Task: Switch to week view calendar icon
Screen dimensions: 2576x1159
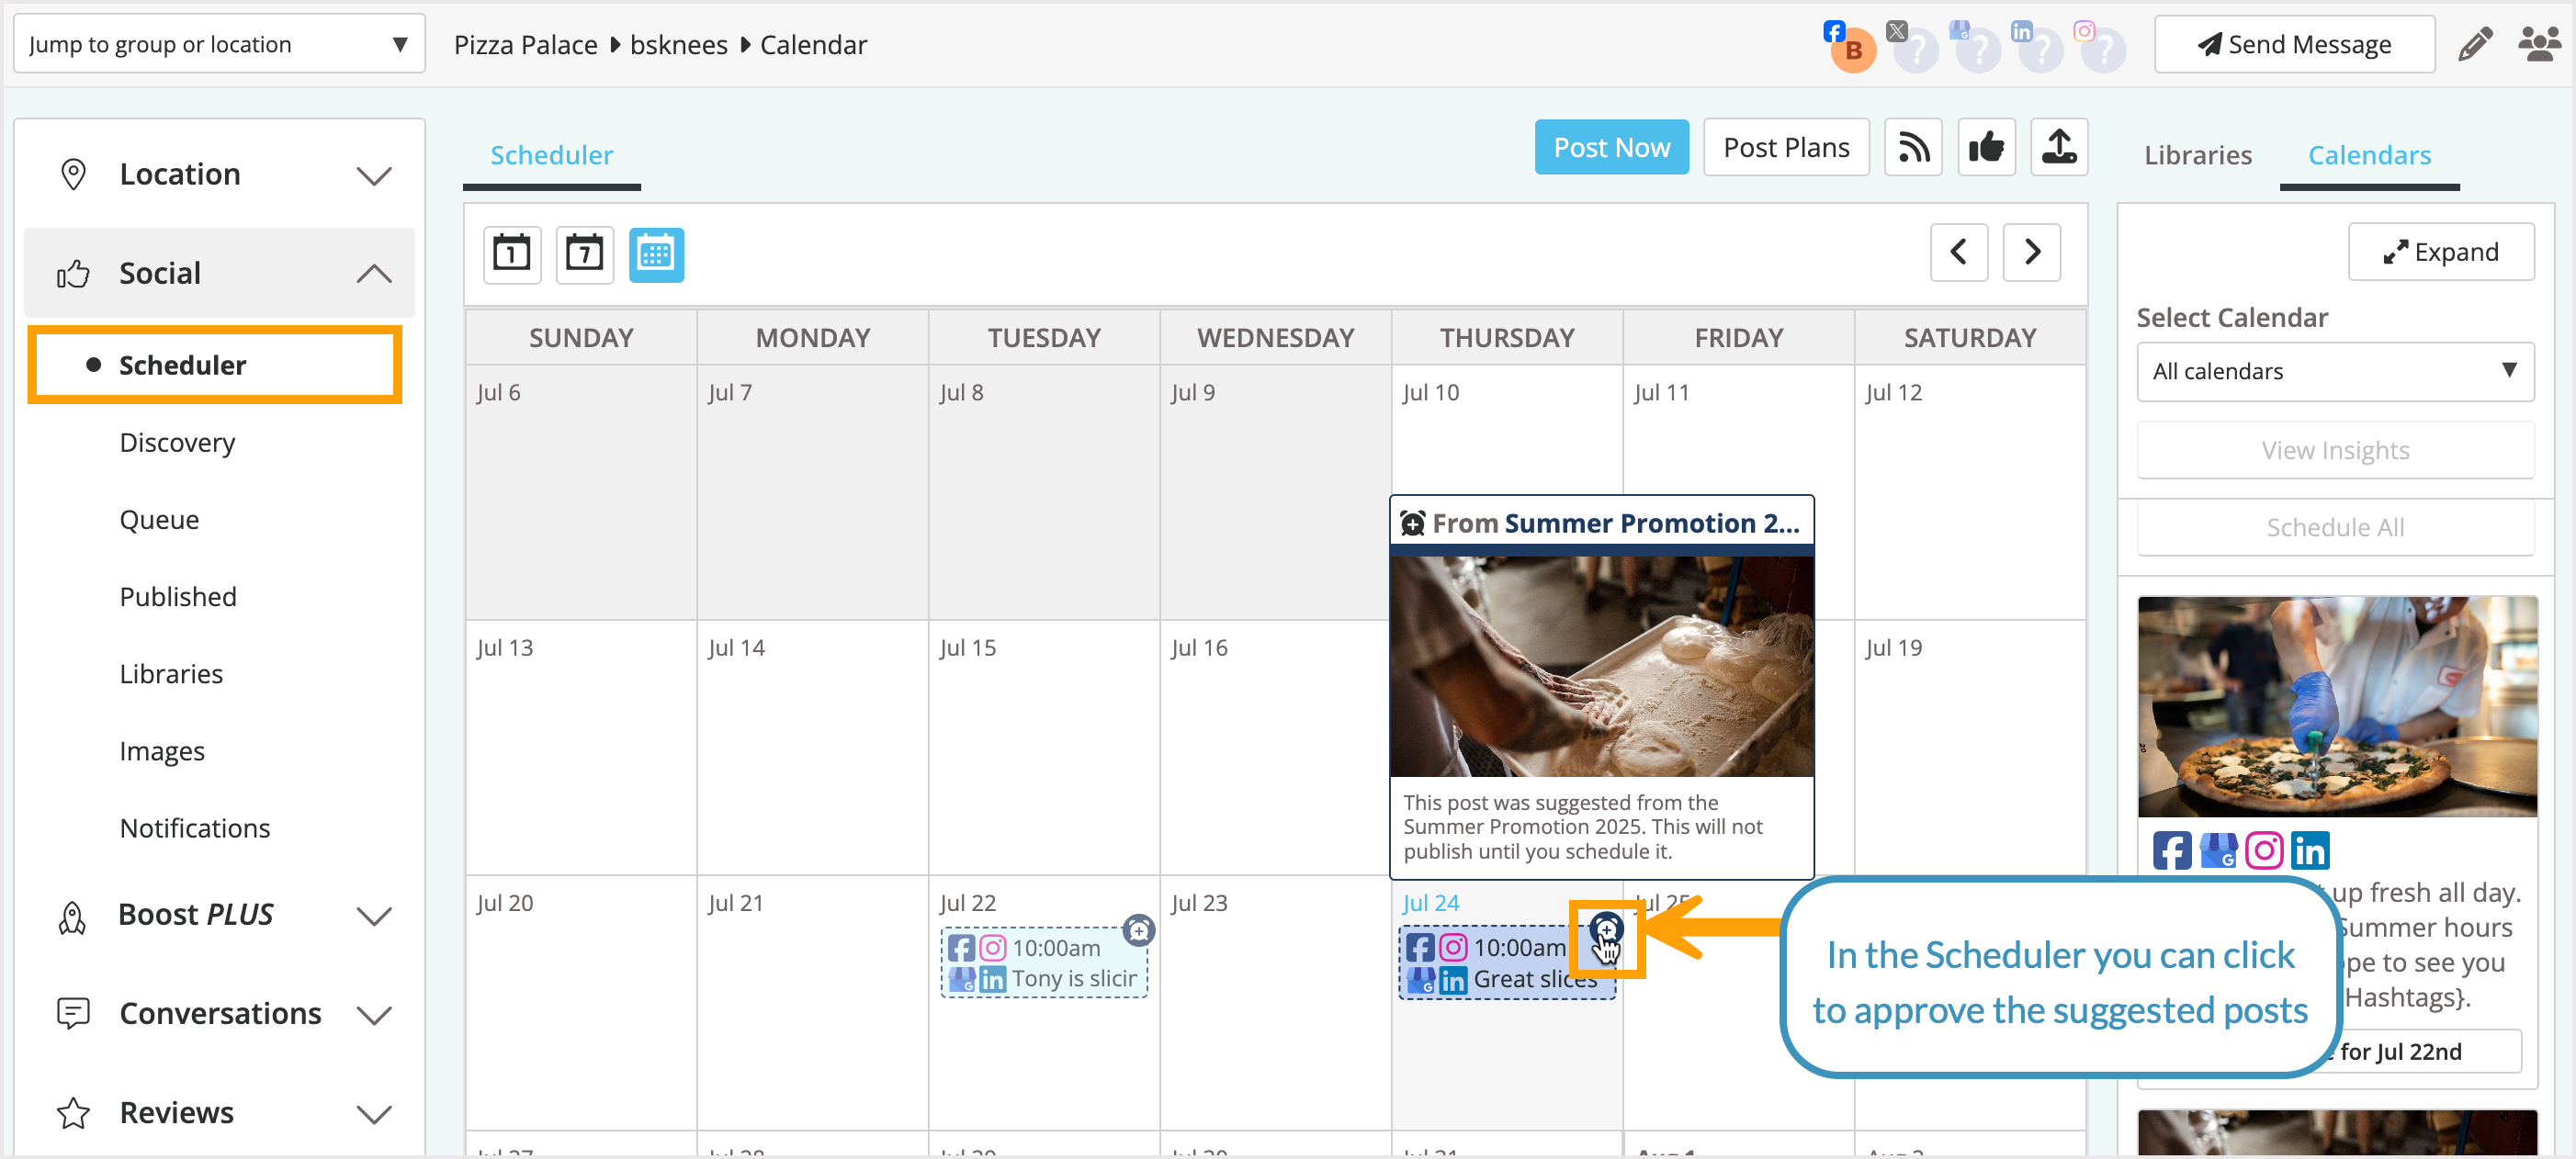Action: coord(584,254)
